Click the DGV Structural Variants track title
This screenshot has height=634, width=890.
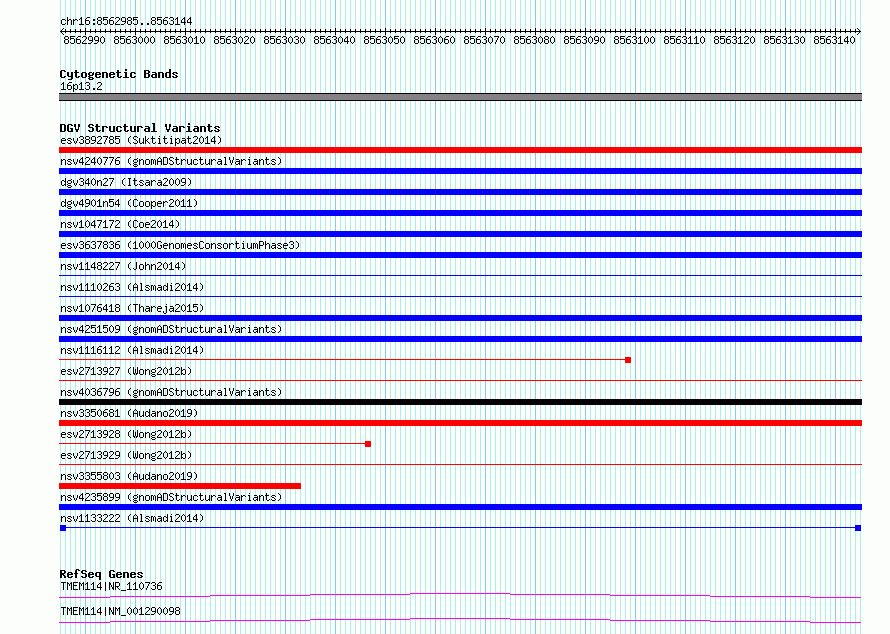click(140, 128)
